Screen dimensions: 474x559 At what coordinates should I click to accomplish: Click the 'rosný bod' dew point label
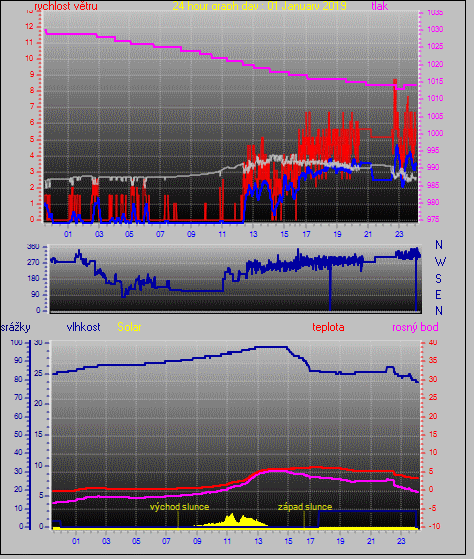(x=415, y=327)
